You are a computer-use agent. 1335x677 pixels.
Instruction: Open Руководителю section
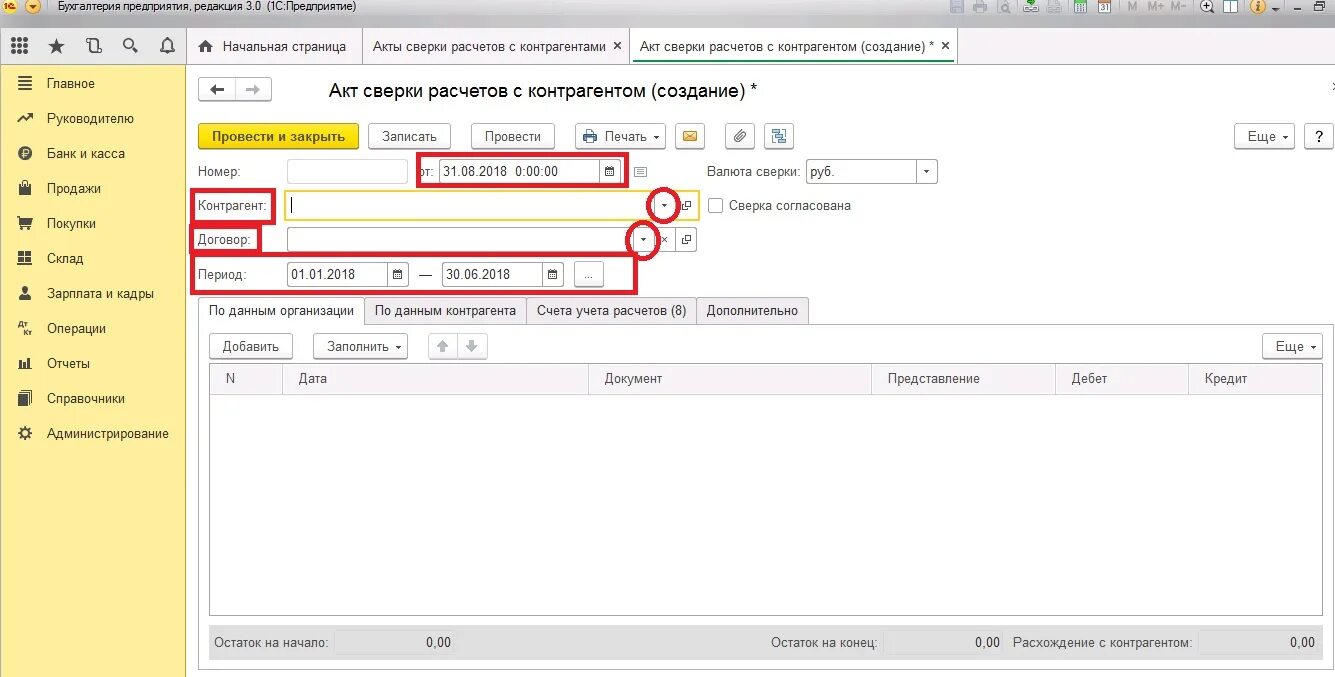point(93,119)
